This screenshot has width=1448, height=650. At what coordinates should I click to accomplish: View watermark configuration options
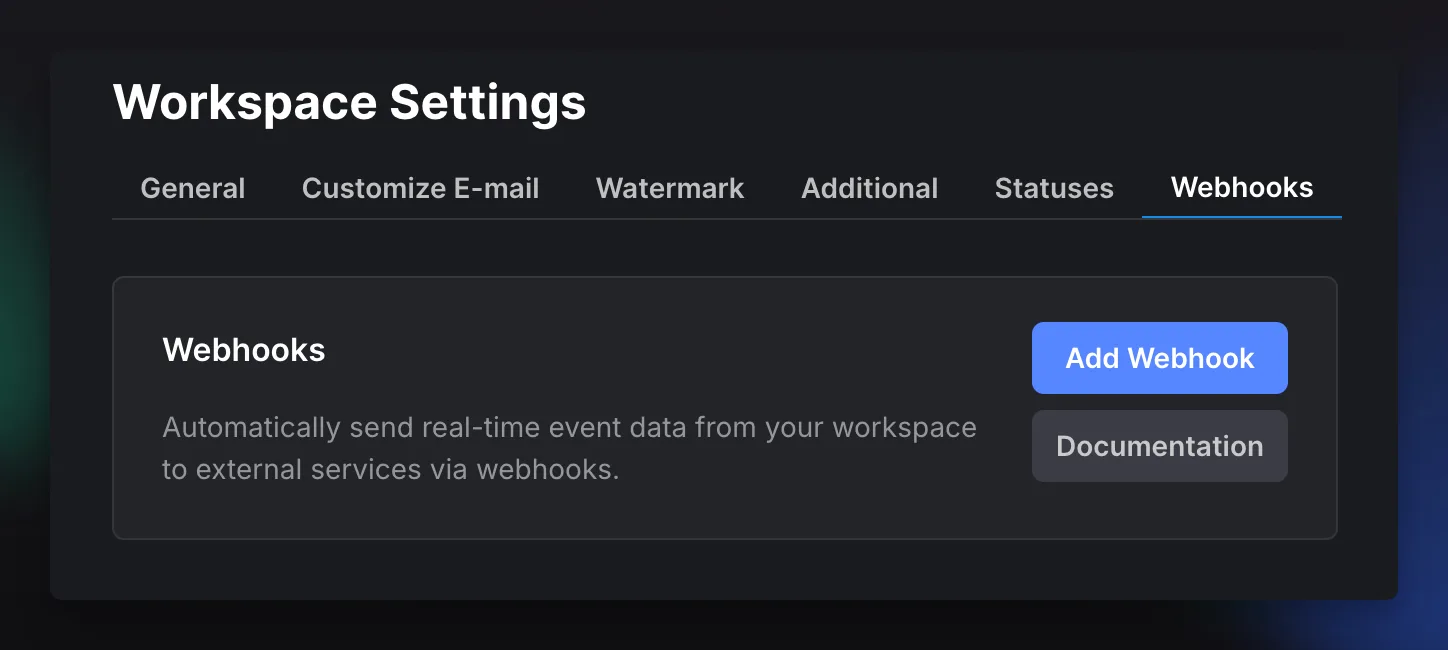pos(669,188)
